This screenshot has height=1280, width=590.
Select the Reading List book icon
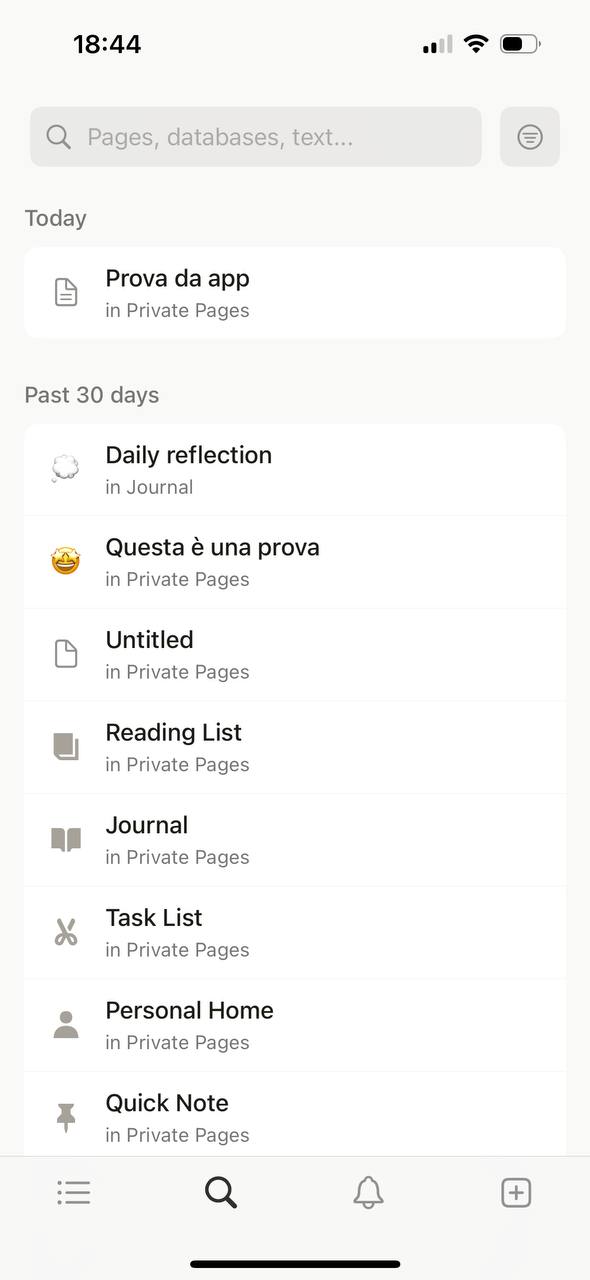coord(64,746)
